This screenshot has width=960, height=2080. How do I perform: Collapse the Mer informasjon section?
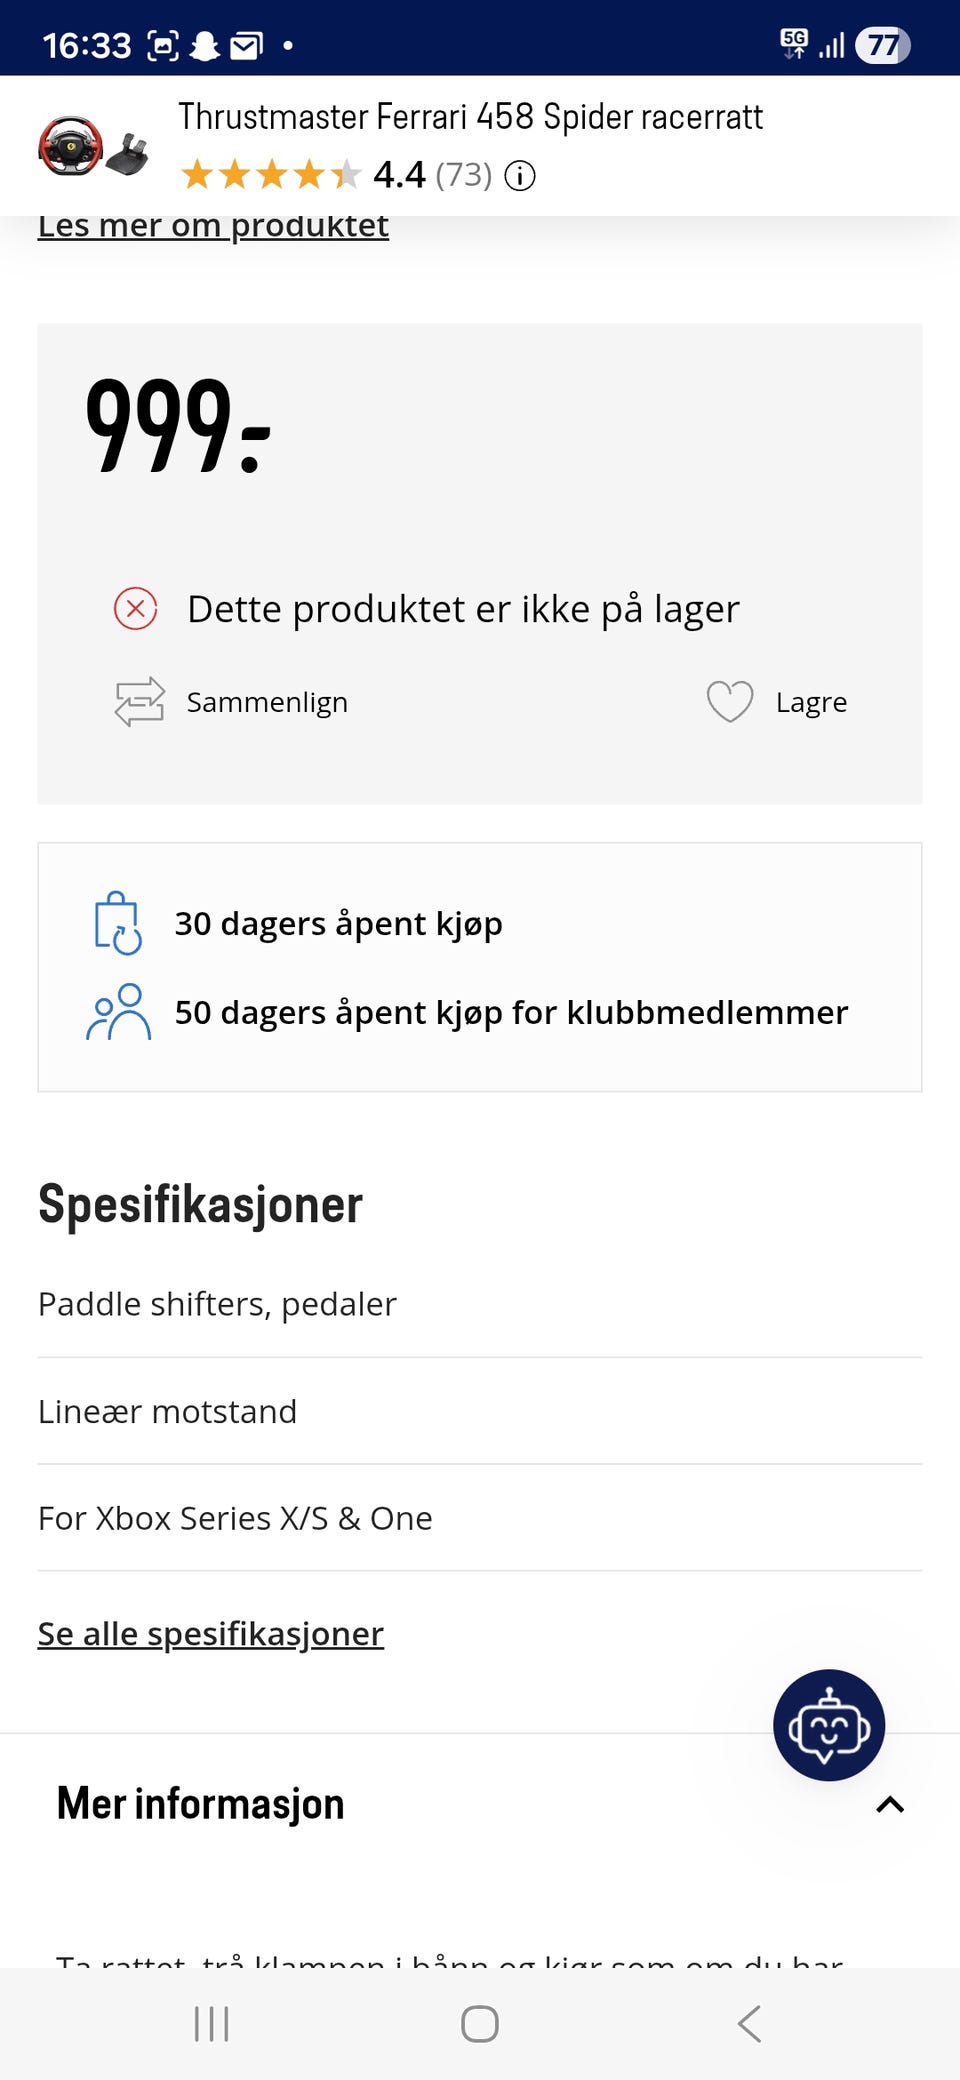(890, 1805)
